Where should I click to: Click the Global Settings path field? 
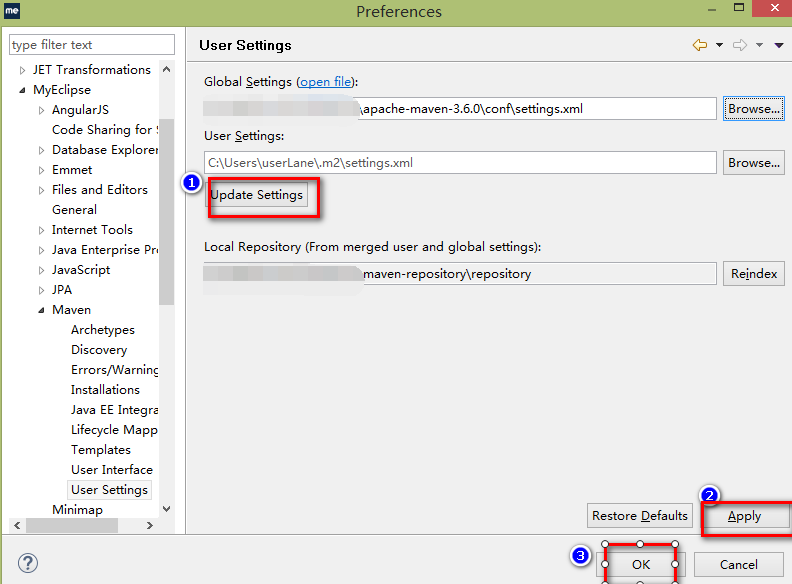tap(460, 109)
